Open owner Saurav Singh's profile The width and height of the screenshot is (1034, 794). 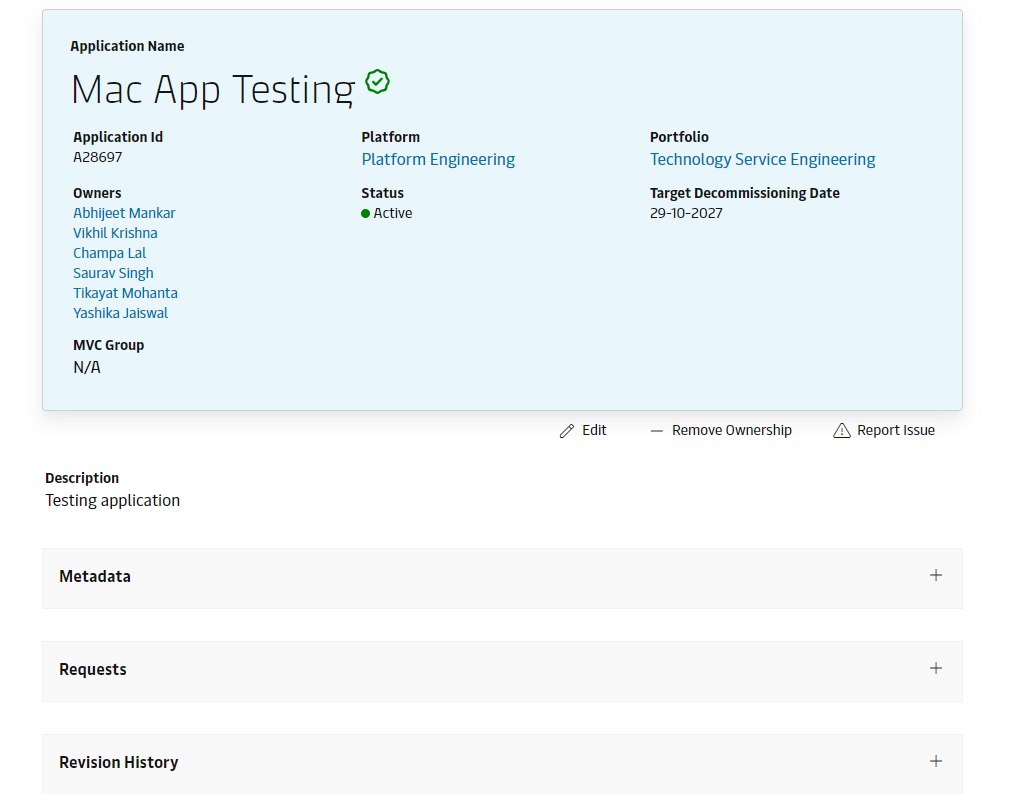click(x=113, y=274)
